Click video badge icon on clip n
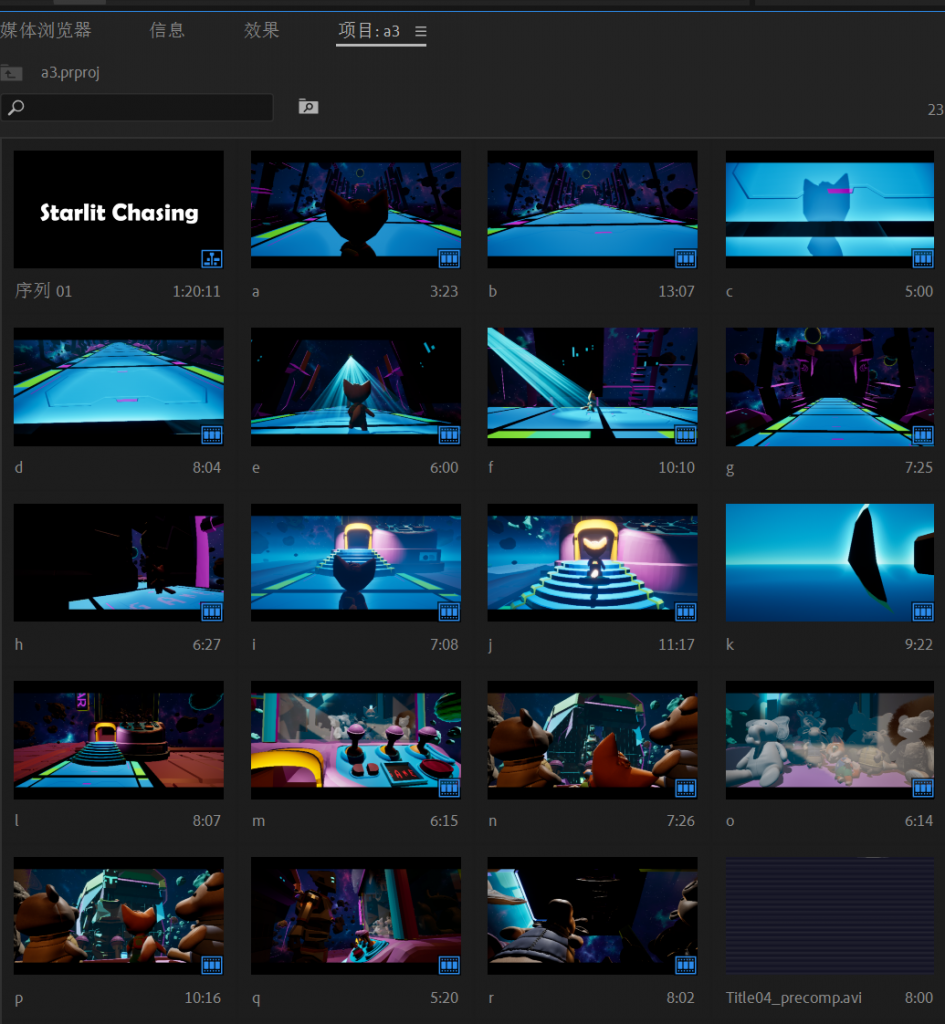This screenshot has height=1024, width=945. [x=685, y=788]
